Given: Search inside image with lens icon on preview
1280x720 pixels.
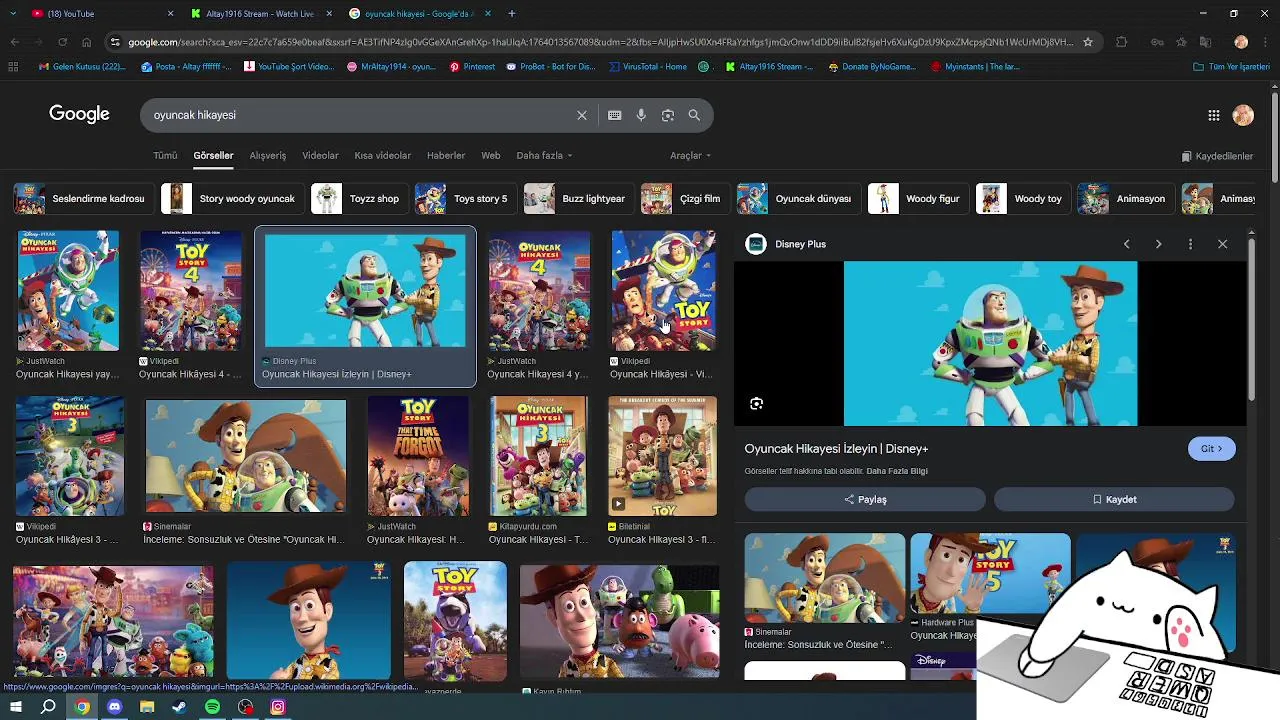Looking at the screenshot, I should (x=756, y=403).
